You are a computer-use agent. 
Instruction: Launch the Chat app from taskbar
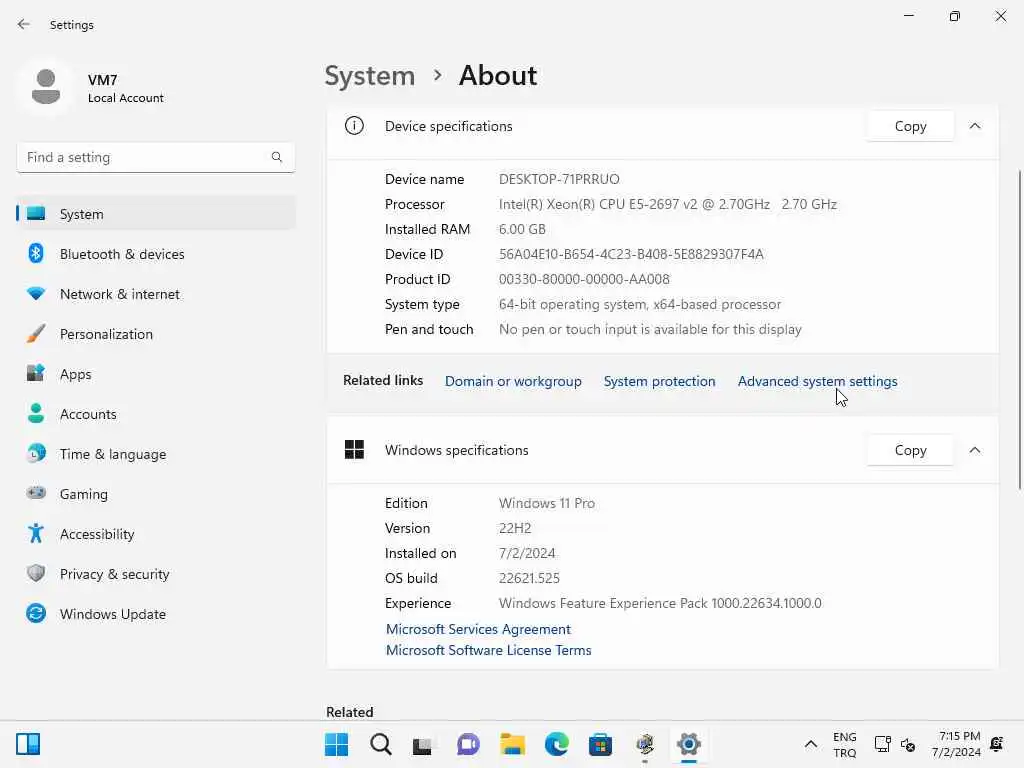click(x=468, y=744)
